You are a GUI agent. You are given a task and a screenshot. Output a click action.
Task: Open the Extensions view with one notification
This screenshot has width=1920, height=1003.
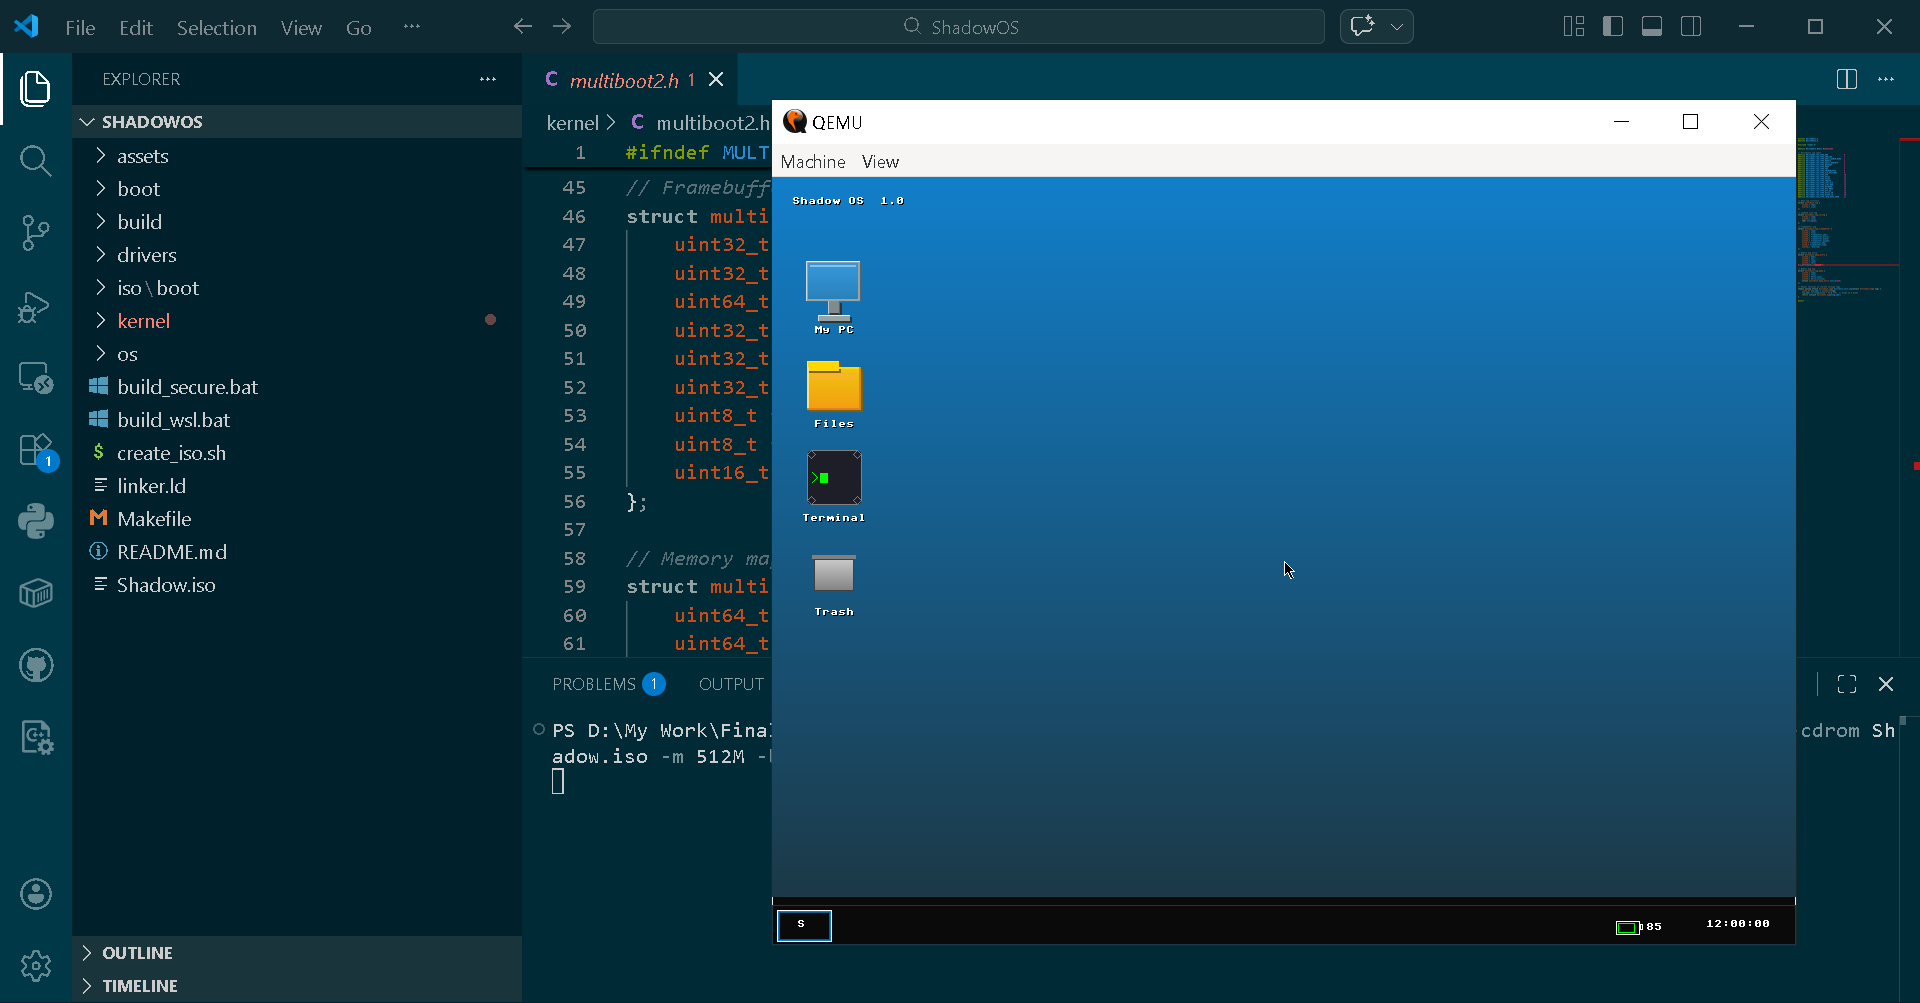point(36,450)
